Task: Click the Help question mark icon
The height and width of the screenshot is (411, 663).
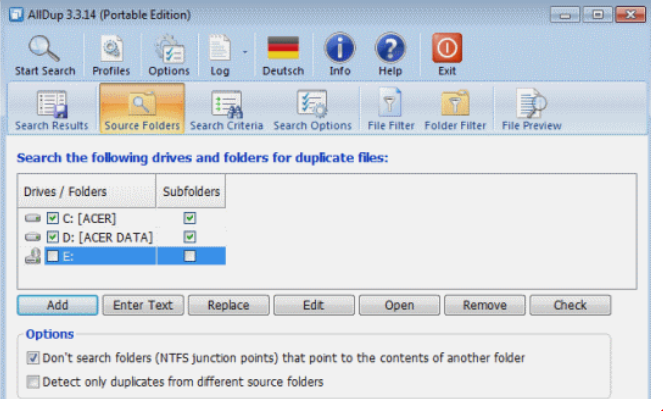Action: click(390, 48)
